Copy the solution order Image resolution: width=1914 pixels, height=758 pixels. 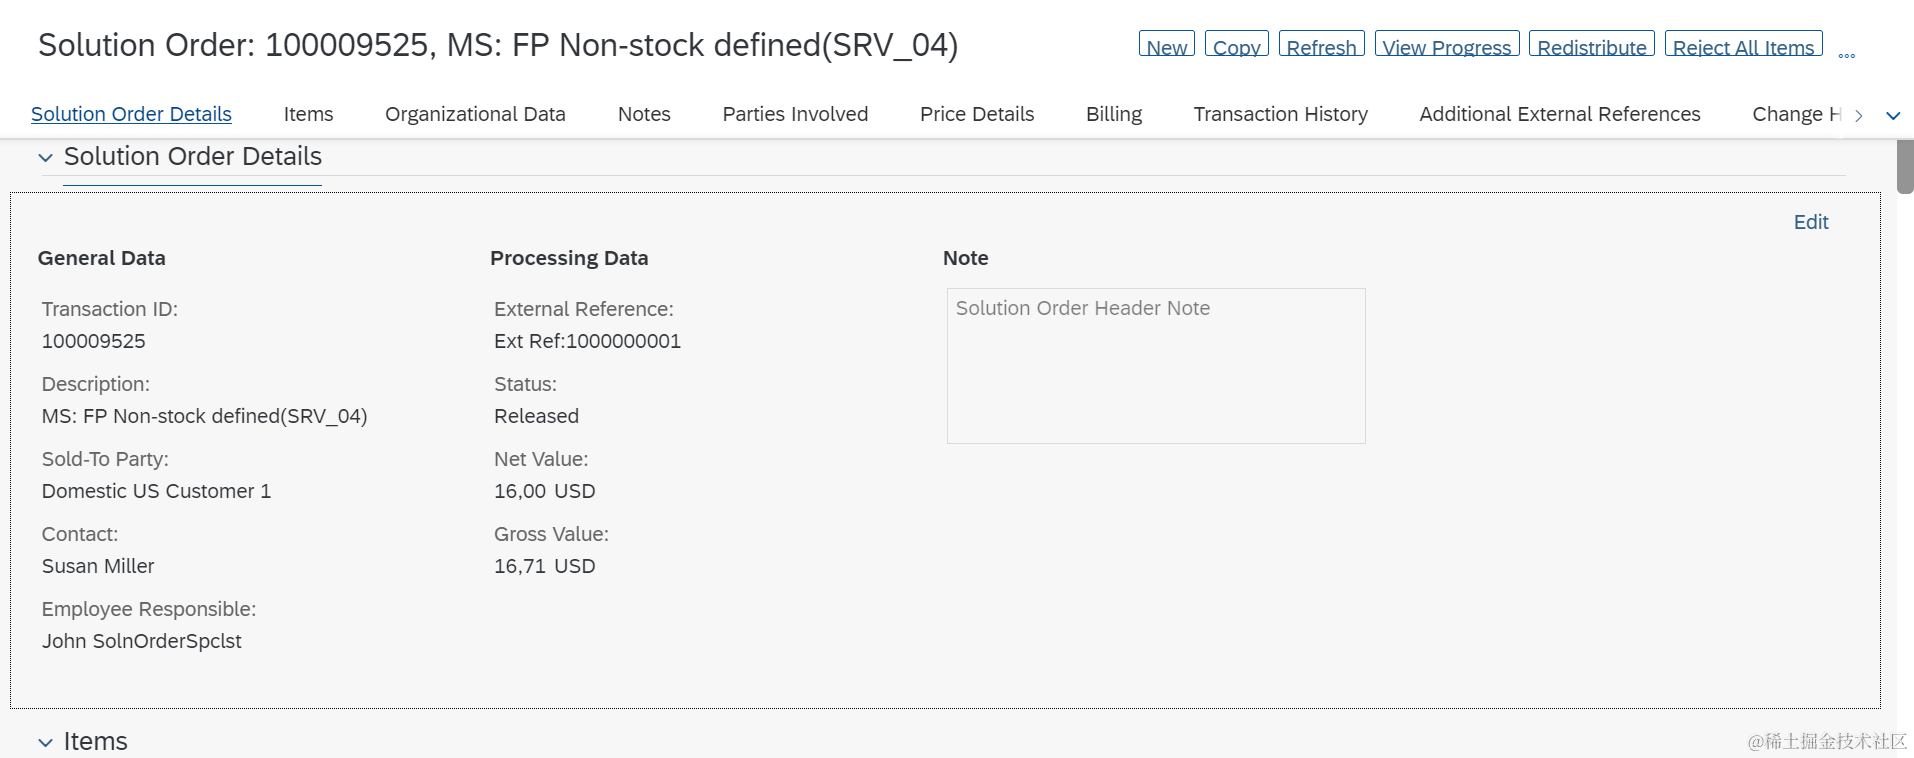(x=1236, y=46)
